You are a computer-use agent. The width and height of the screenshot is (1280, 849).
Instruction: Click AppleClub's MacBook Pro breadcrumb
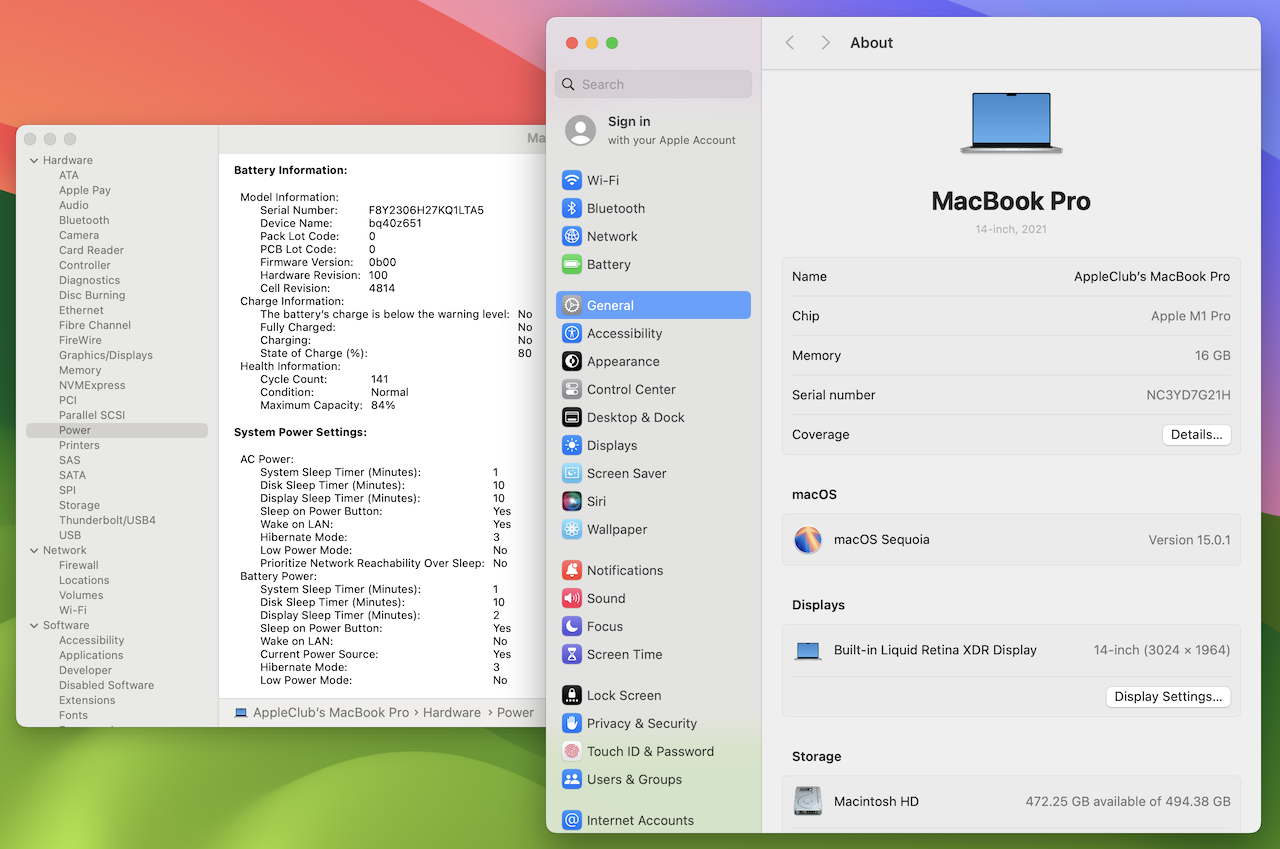(x=331, y=712)
